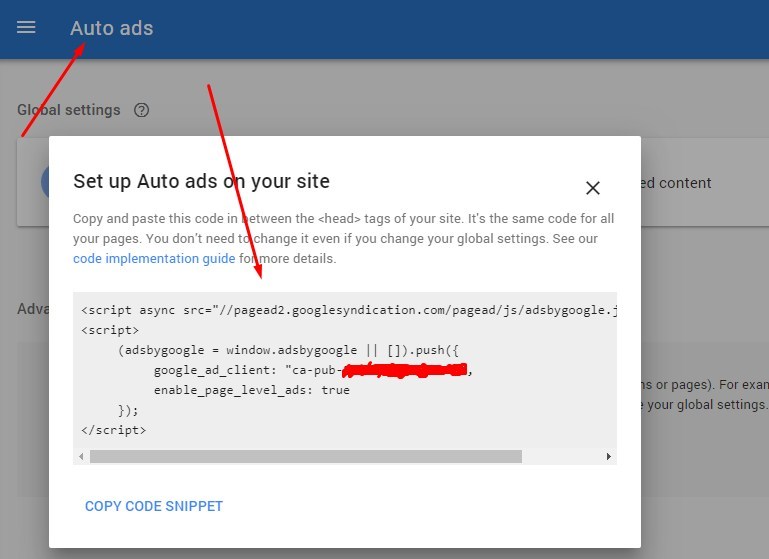Click the horizontal scrollbar thumb in code box
The height and width of the screenshot is (559, 769).
pyautogui.click(x=306, y=457)
